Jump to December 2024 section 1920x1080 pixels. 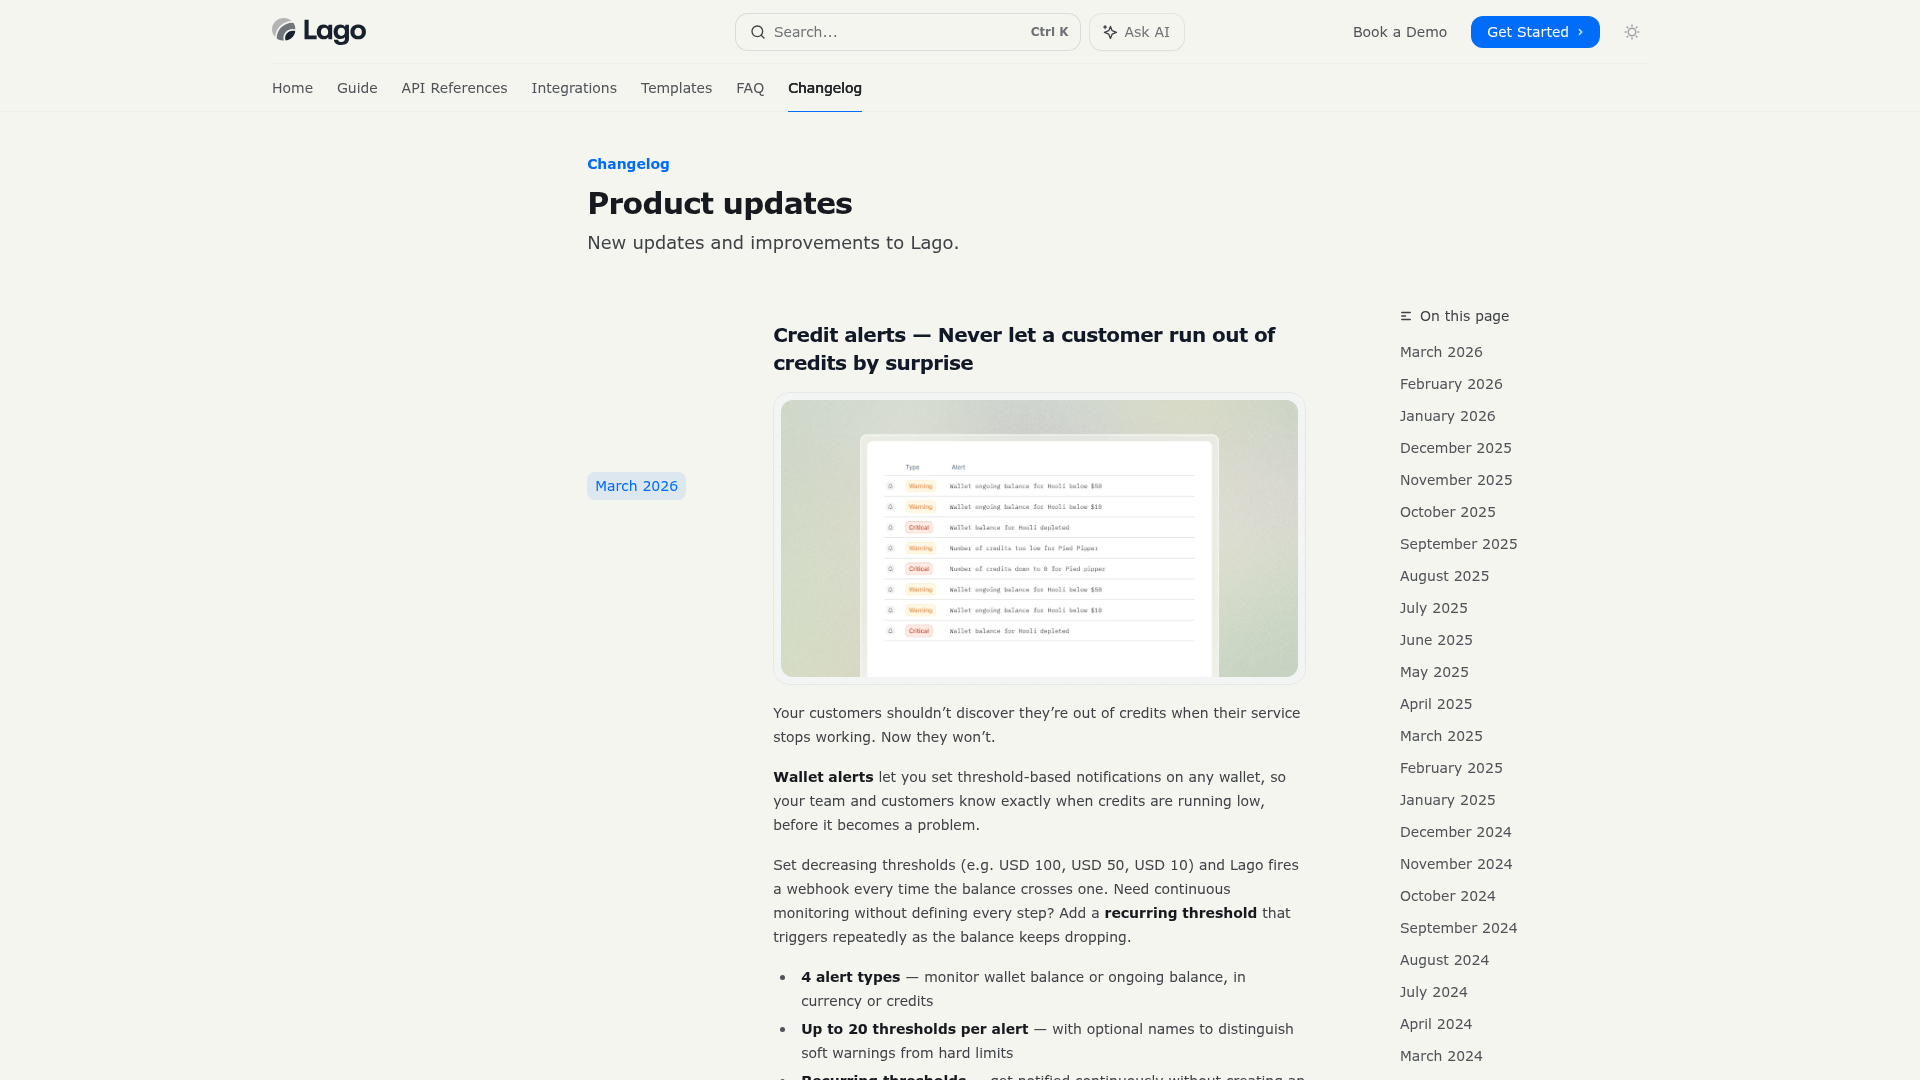pos(1456,832)
